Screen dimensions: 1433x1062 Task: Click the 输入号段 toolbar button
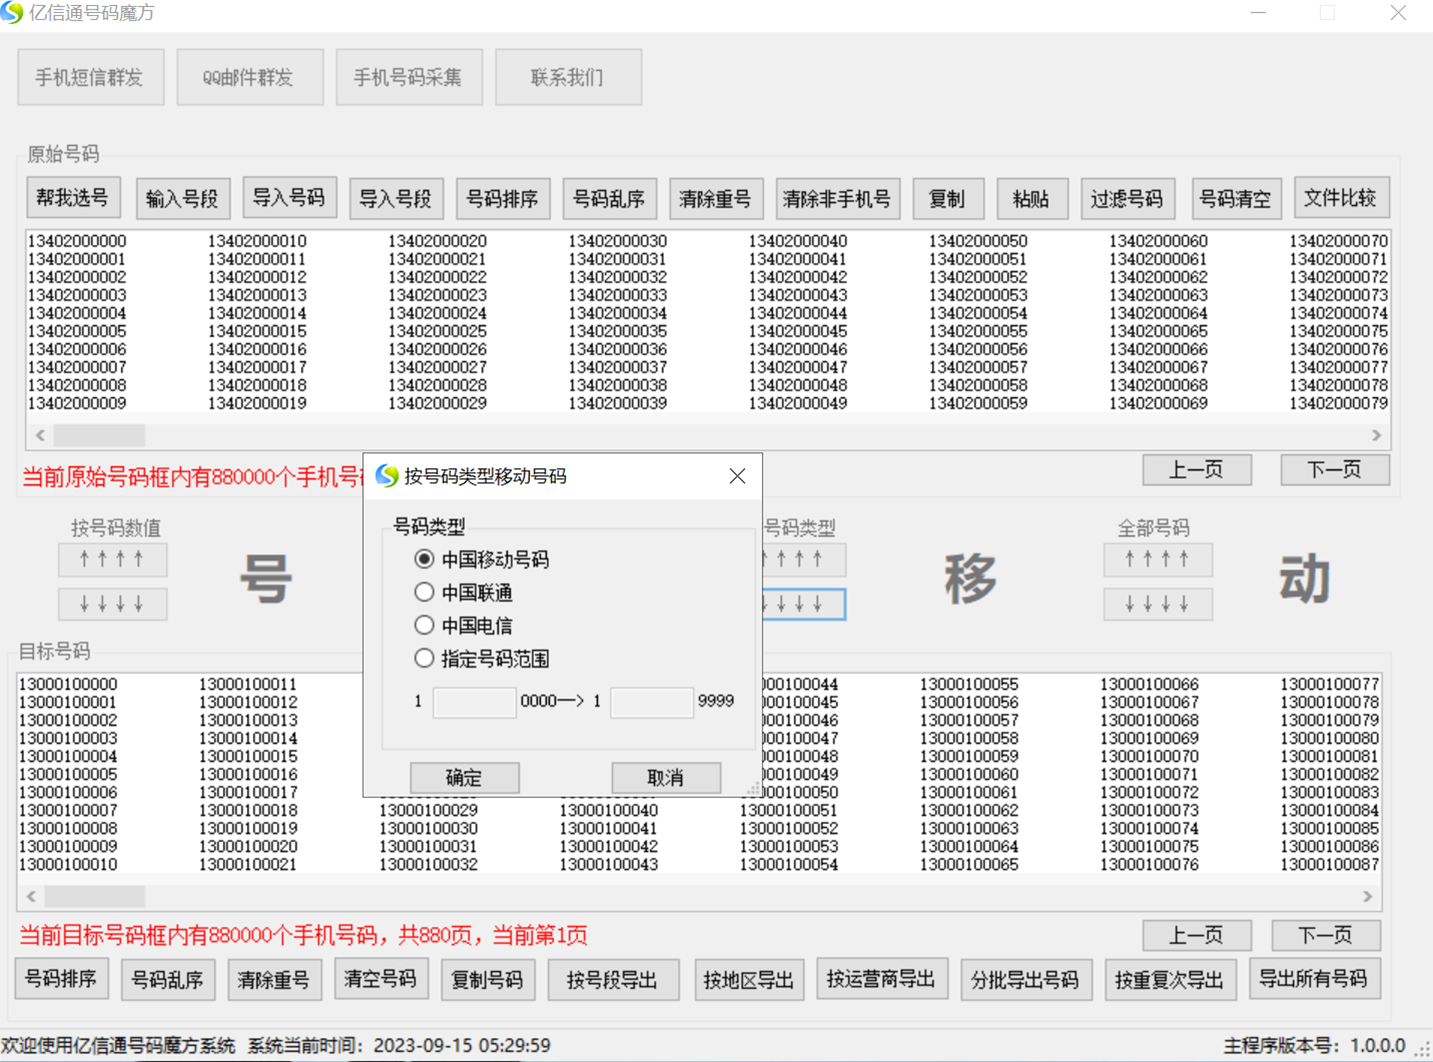point(182,198)
